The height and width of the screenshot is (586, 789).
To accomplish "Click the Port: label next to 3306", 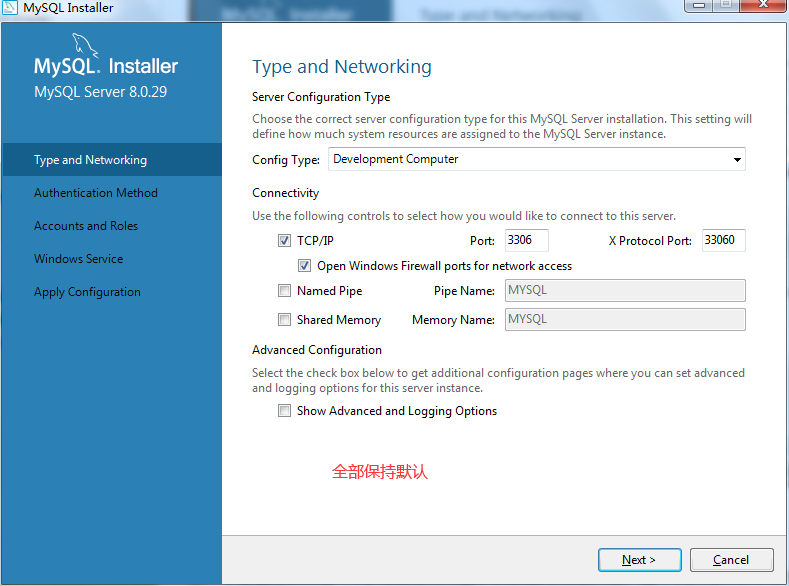I will (482, 241).
